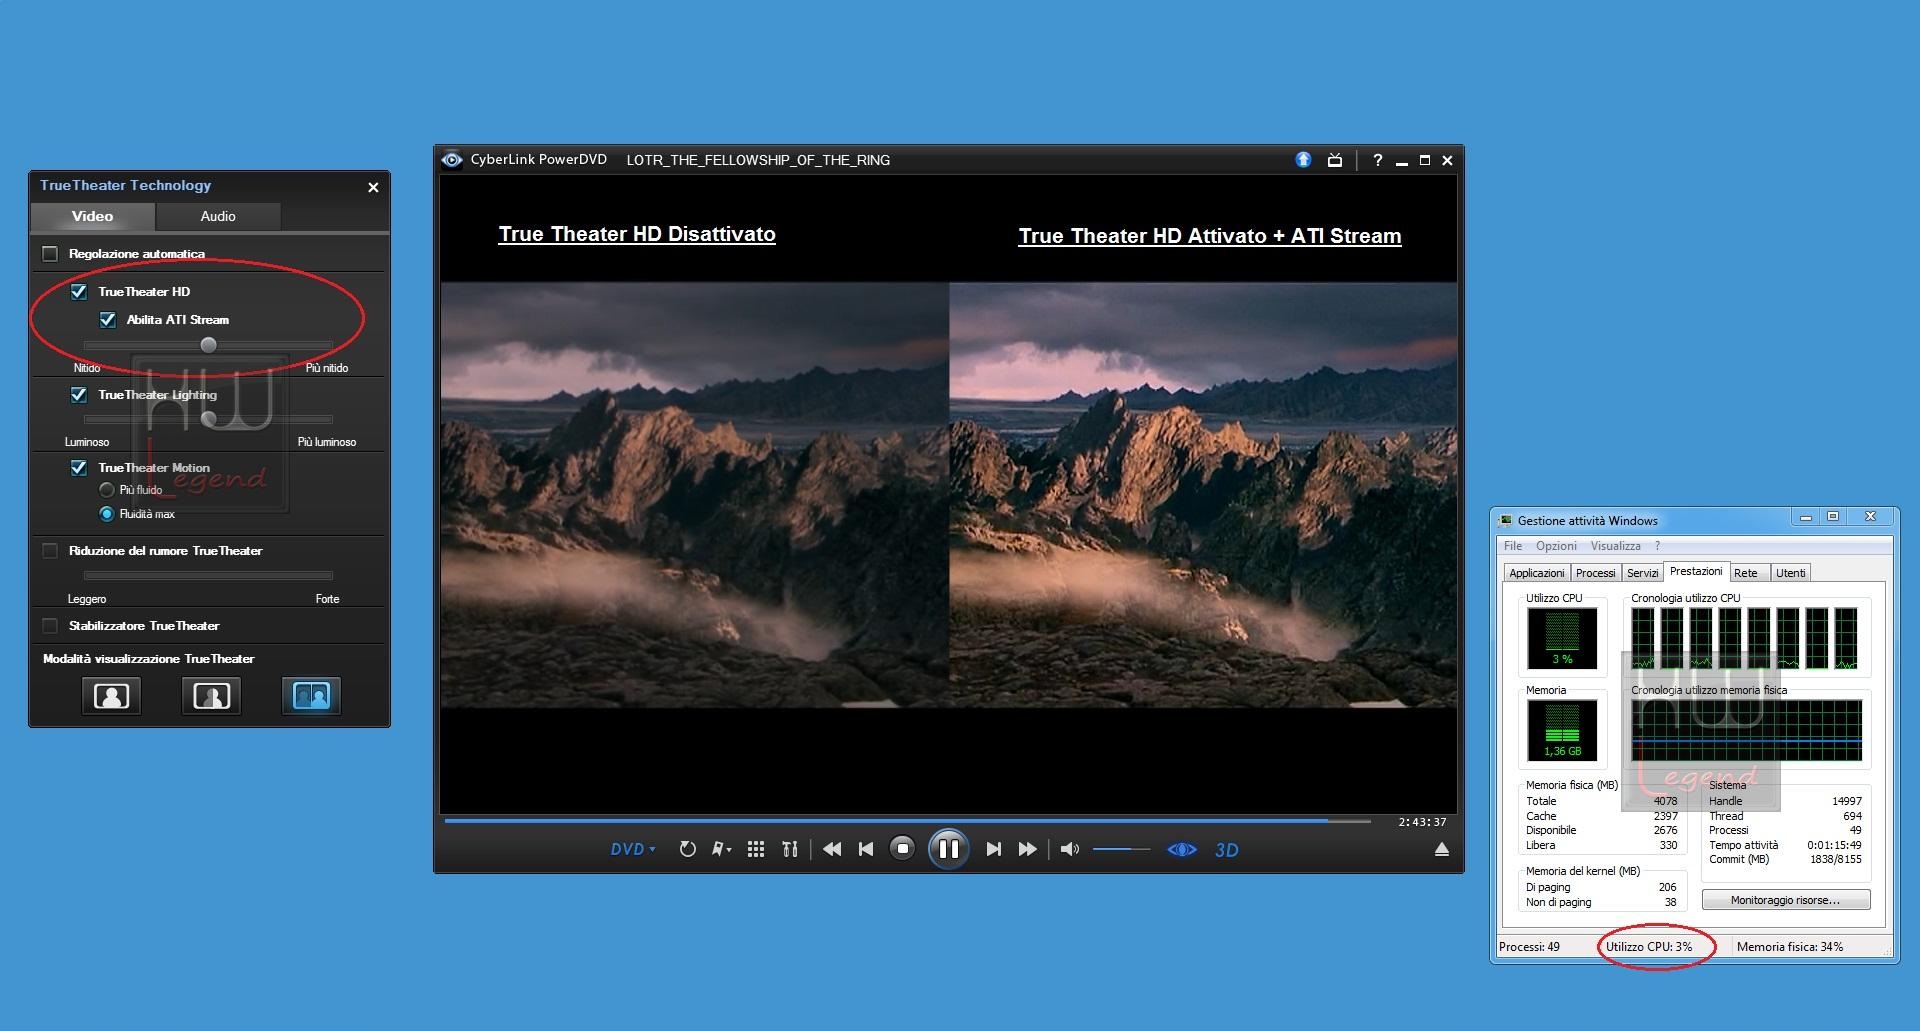
Task: Click the 2:43:37 time display
Action: click(x=1422, y=822)
